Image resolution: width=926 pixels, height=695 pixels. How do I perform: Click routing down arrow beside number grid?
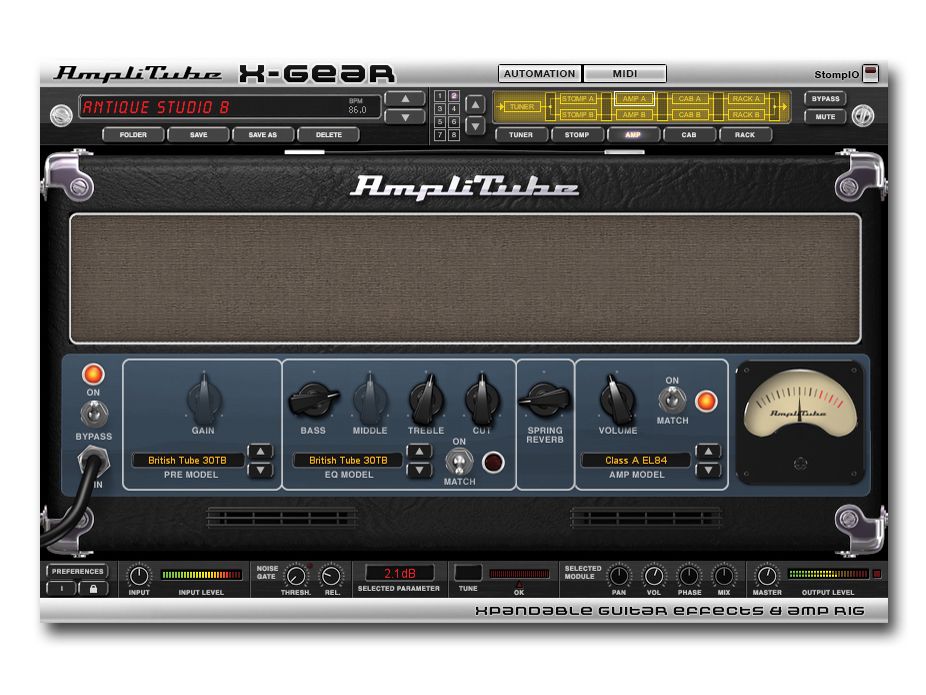coord(475,125)
